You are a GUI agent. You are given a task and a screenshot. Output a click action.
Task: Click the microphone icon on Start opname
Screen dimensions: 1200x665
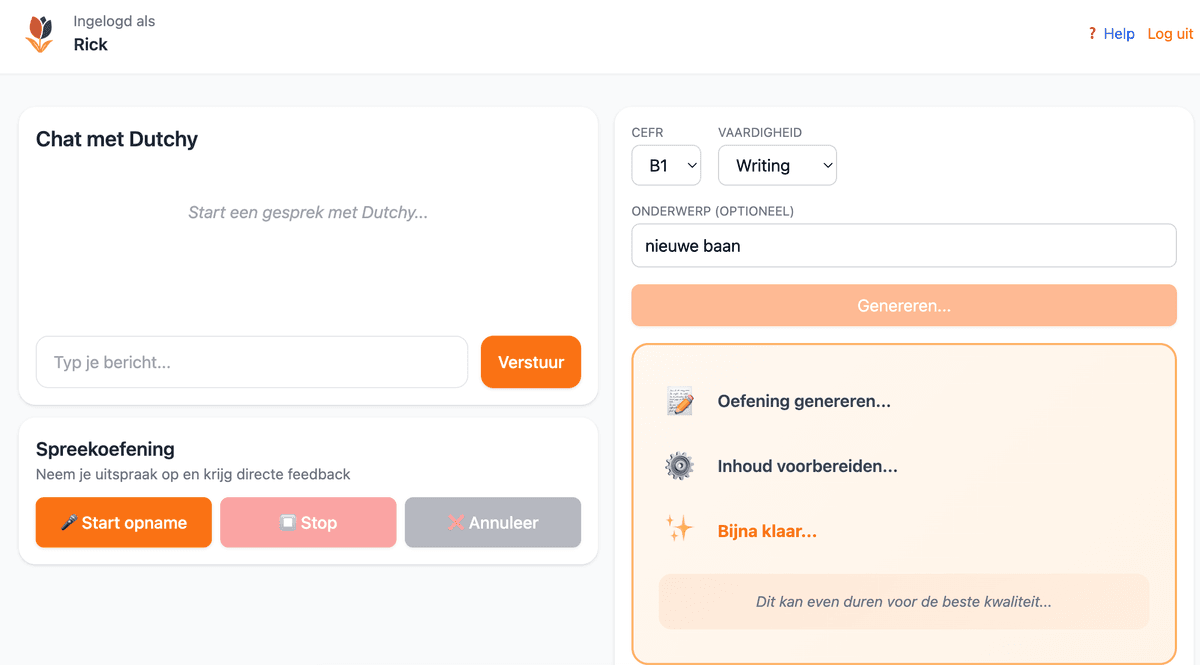tap(69, 523)
